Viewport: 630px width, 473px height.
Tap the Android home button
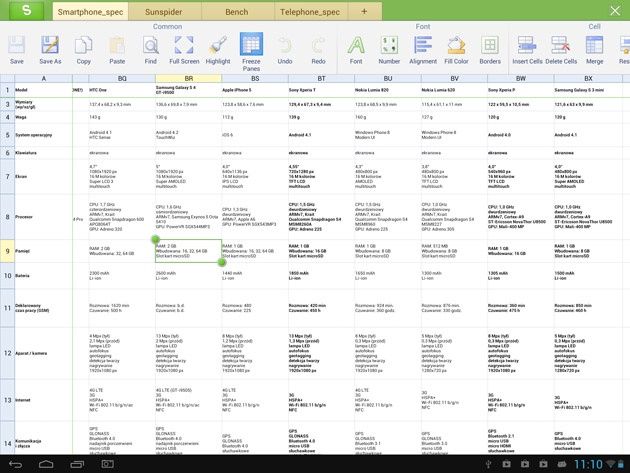[x=46, y=465]
